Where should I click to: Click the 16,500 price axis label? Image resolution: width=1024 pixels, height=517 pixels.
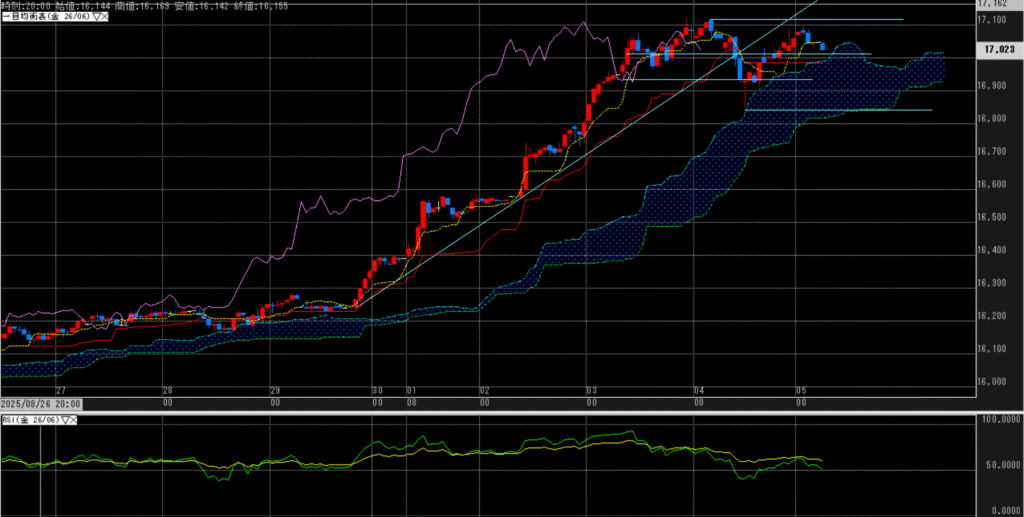[x=993, y=217]
